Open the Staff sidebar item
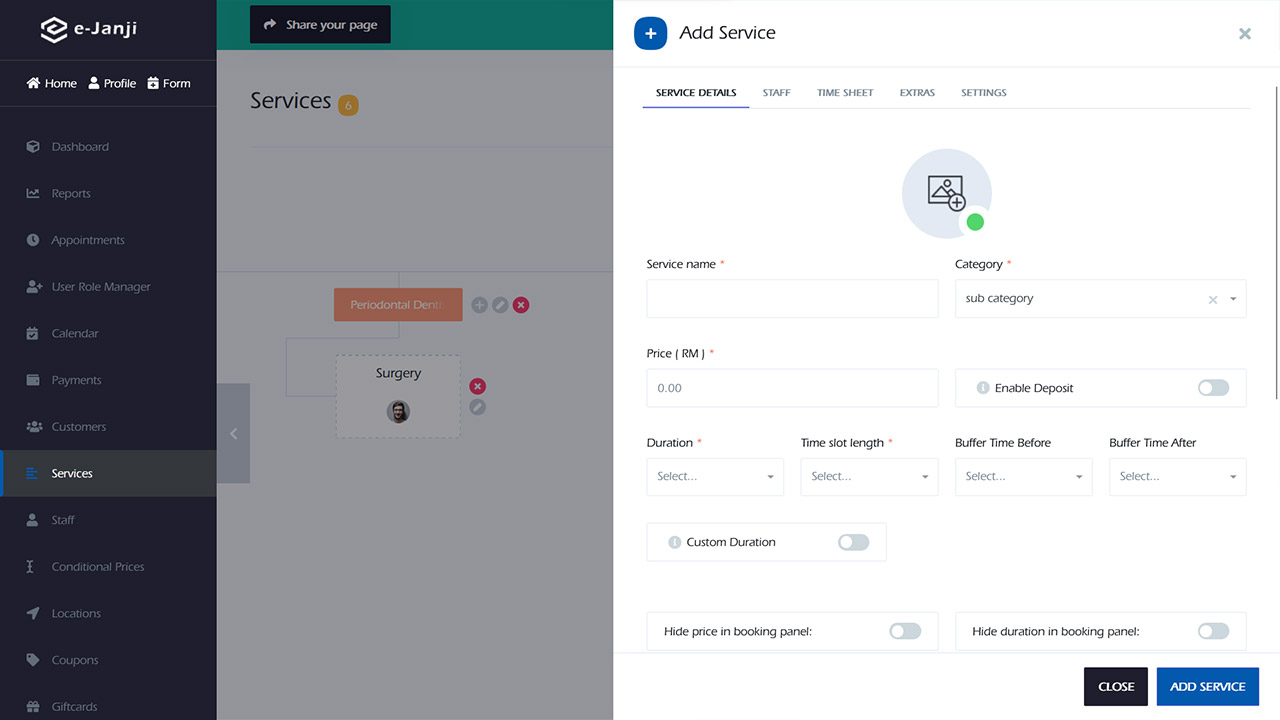The height and width of the screenshot is (720, 1280). (x=108, y=520)
